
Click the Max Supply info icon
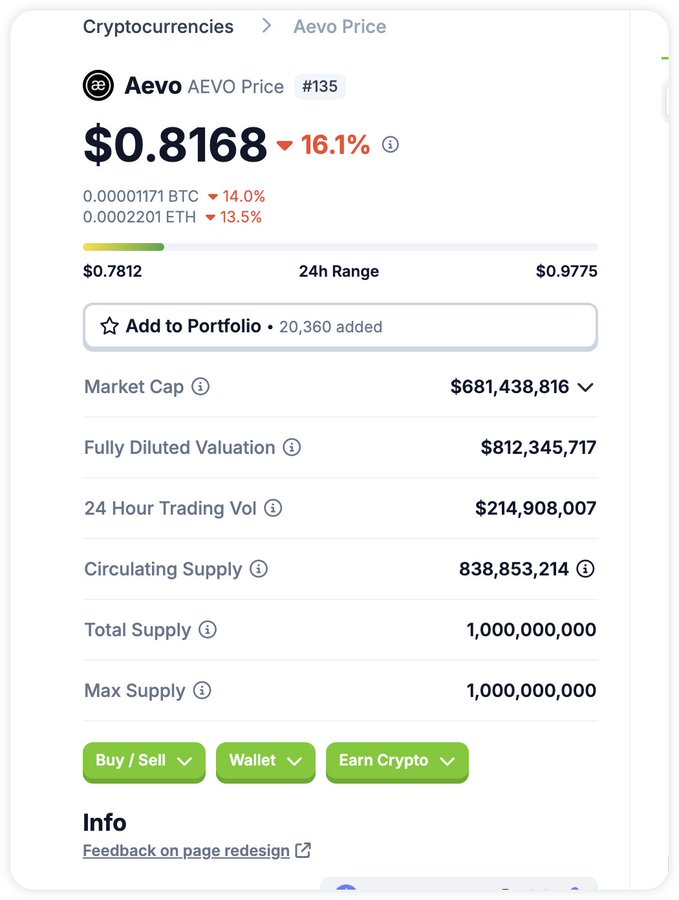point(201,690)
